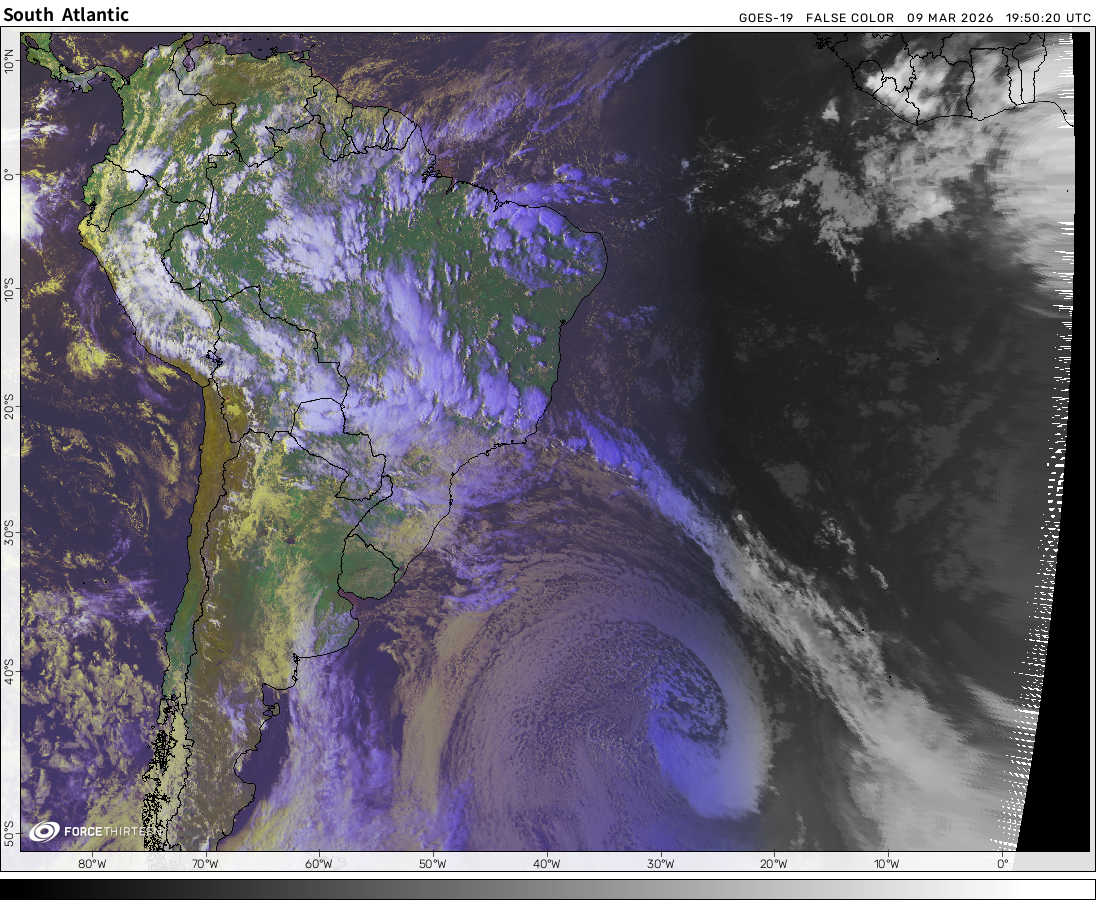
Task: Click the 50°W longitude marker
Action: click(432, 864)
